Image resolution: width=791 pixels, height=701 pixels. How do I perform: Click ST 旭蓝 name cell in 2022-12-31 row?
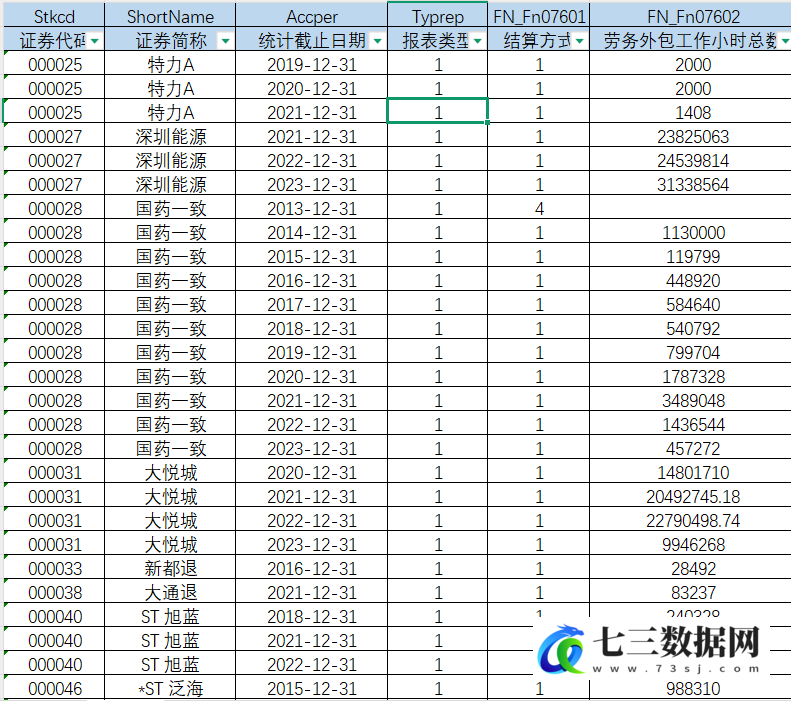point(170,665)
